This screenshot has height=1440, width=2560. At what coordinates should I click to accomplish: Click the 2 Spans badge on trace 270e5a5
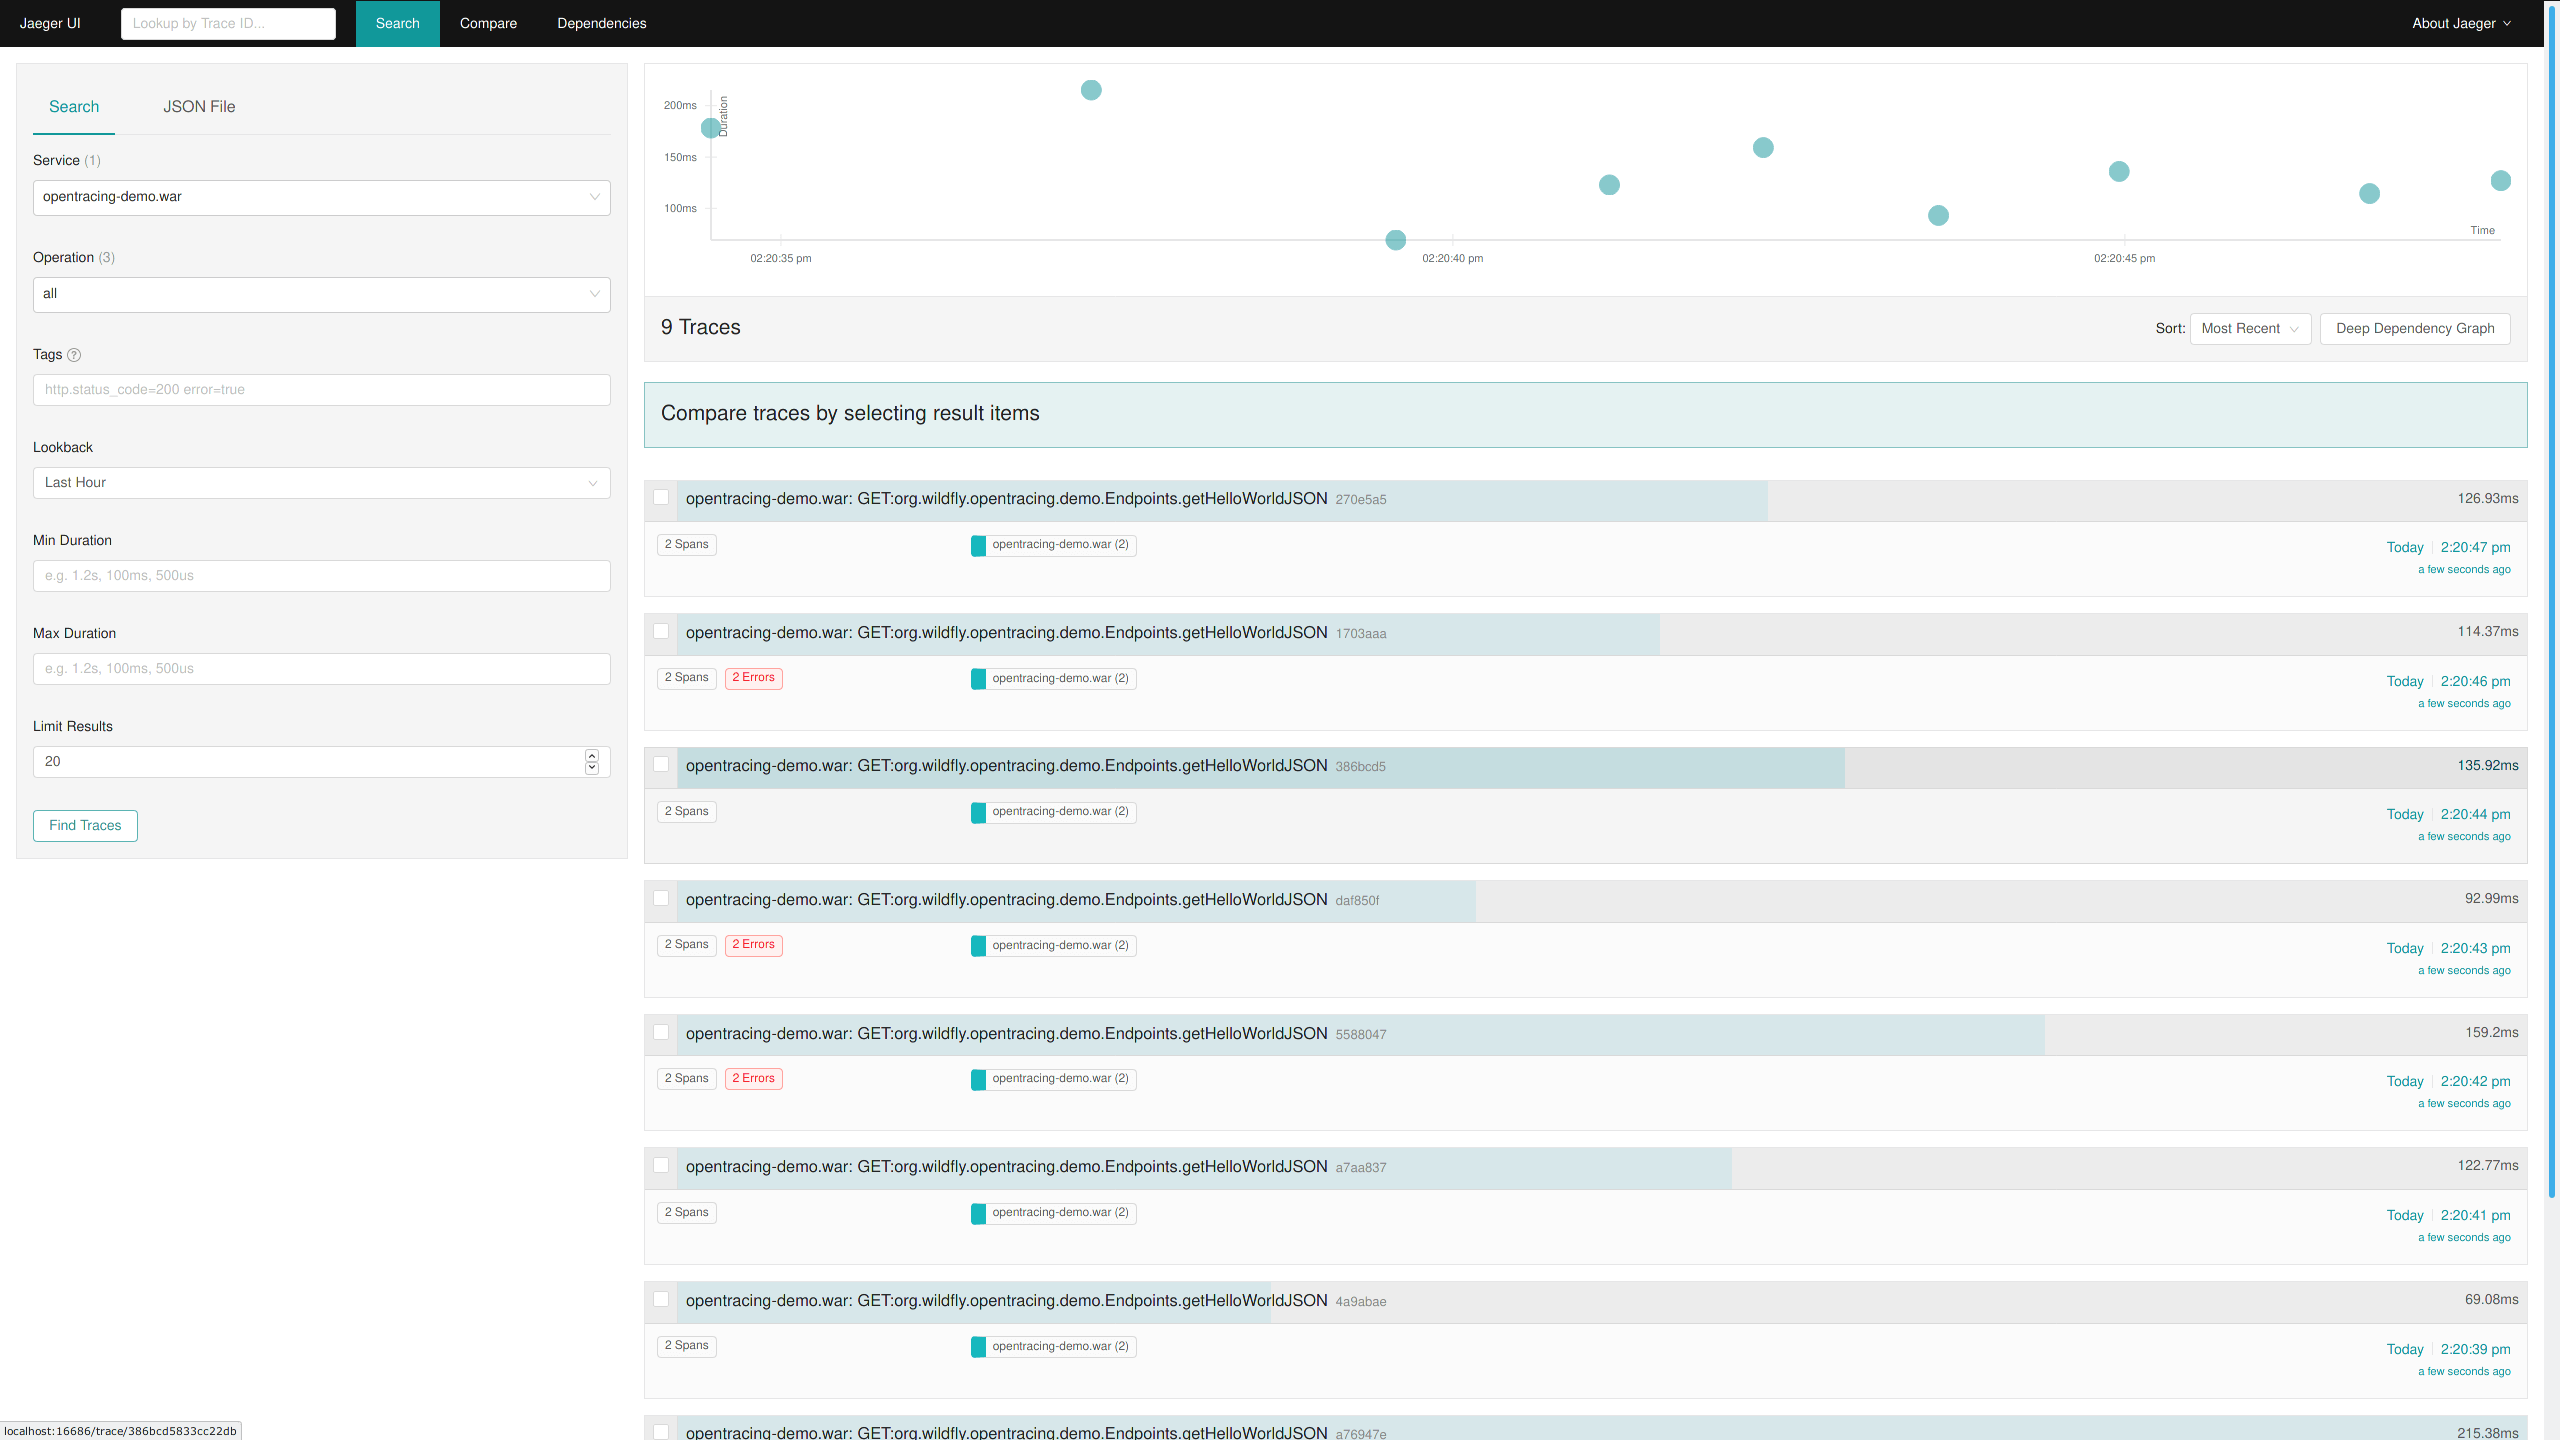686,545
